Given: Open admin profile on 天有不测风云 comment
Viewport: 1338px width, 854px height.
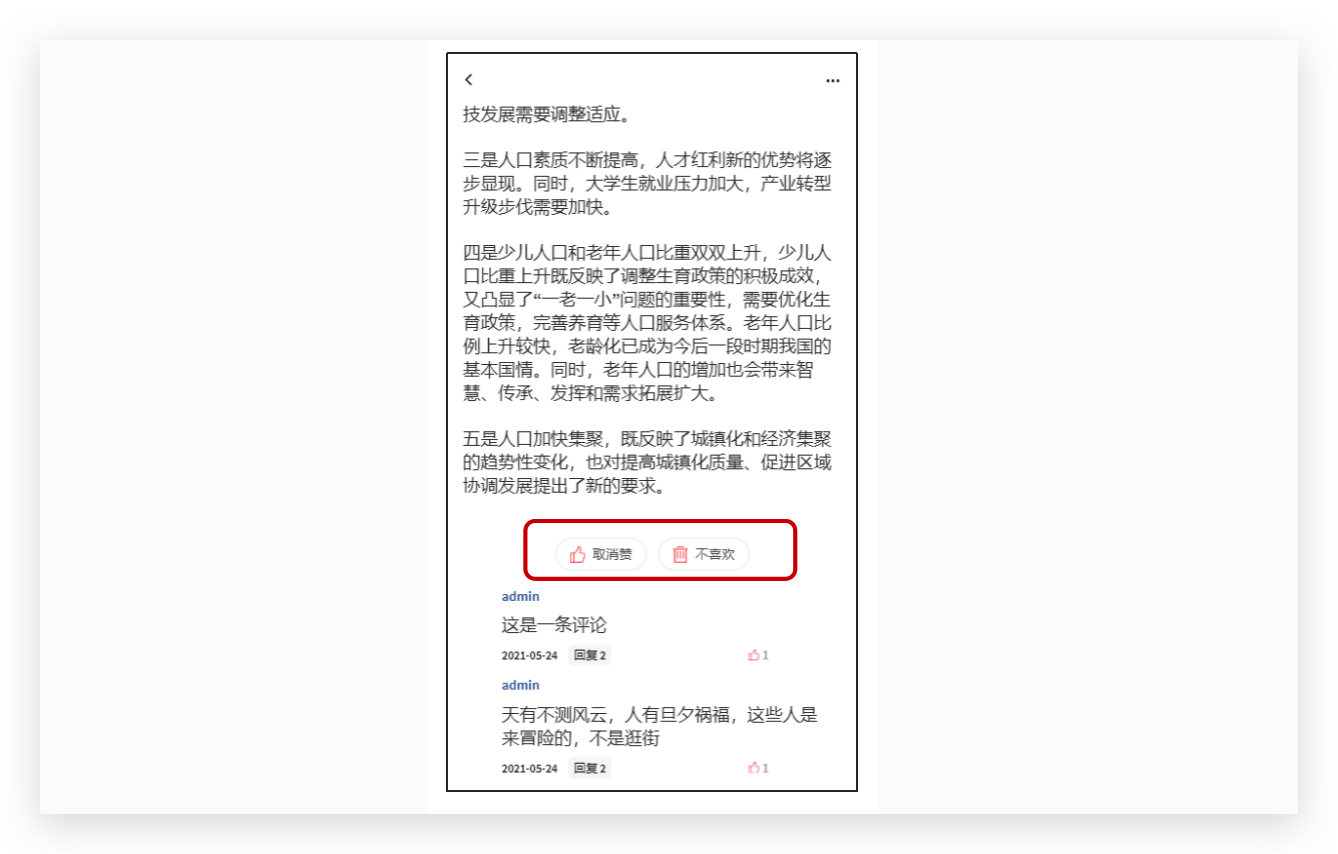Looking at the screenshot, I should (520, 686).
